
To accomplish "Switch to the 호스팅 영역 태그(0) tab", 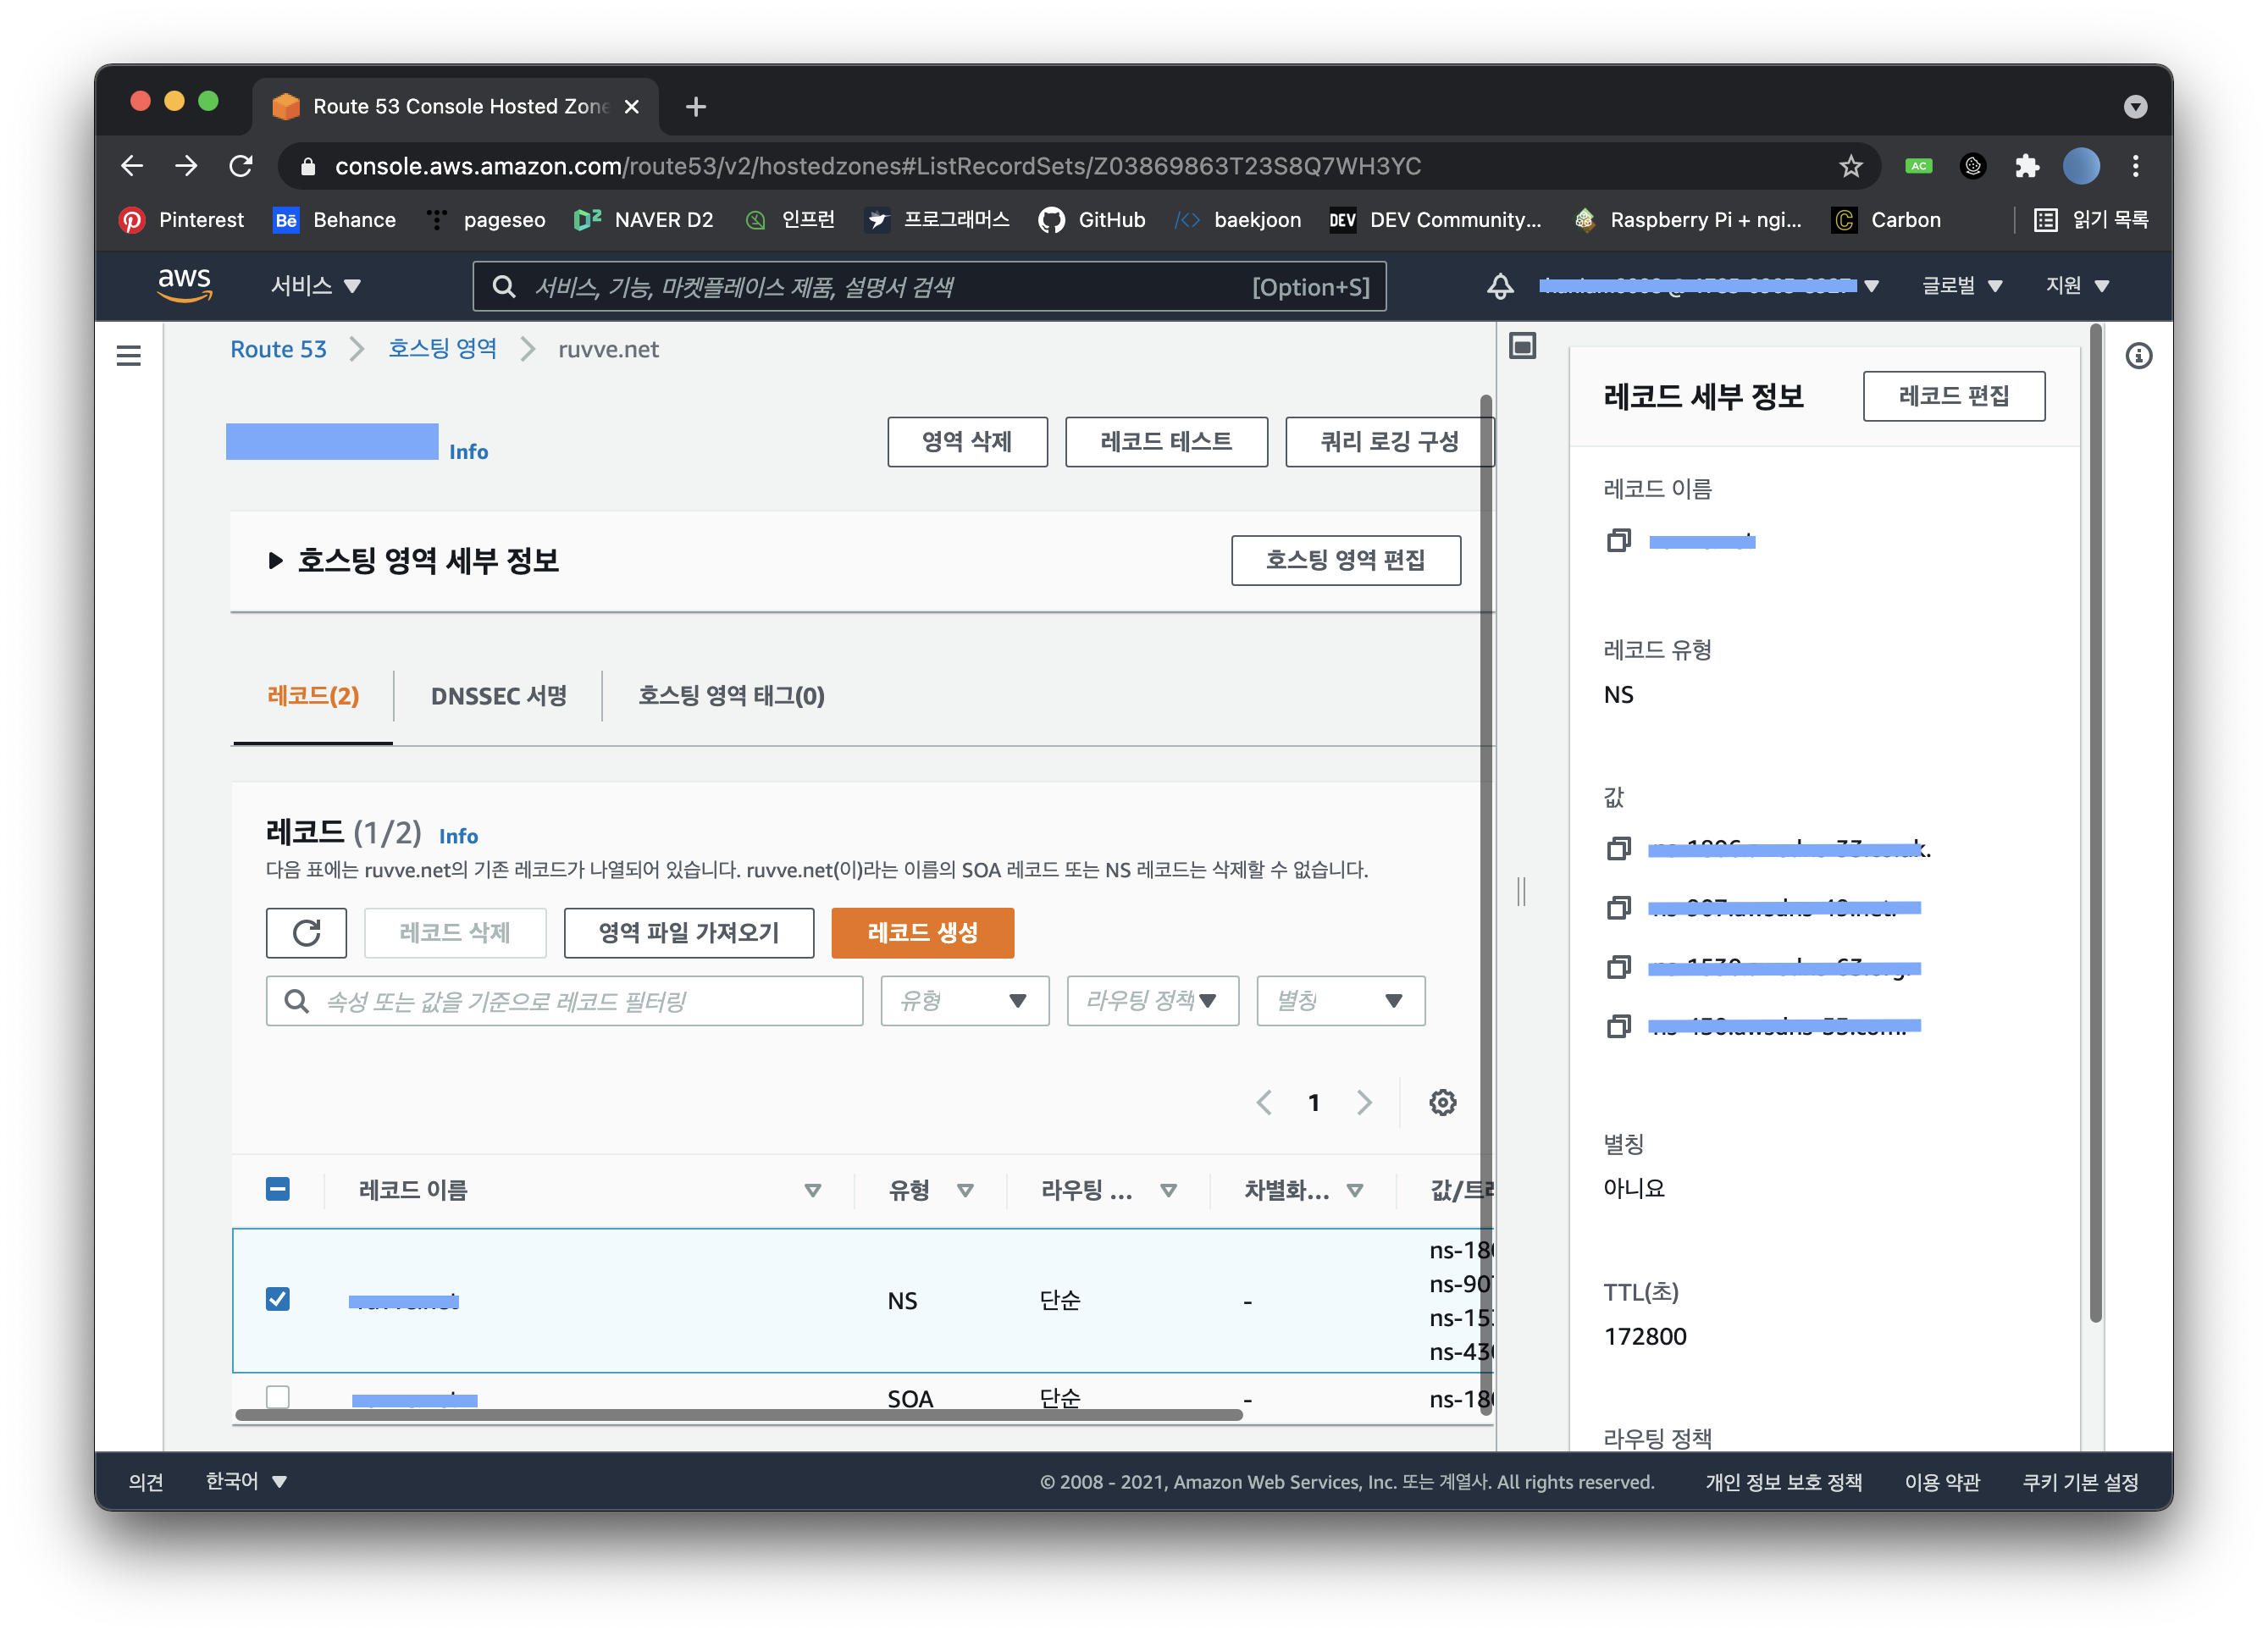I will tap(731, 696).
